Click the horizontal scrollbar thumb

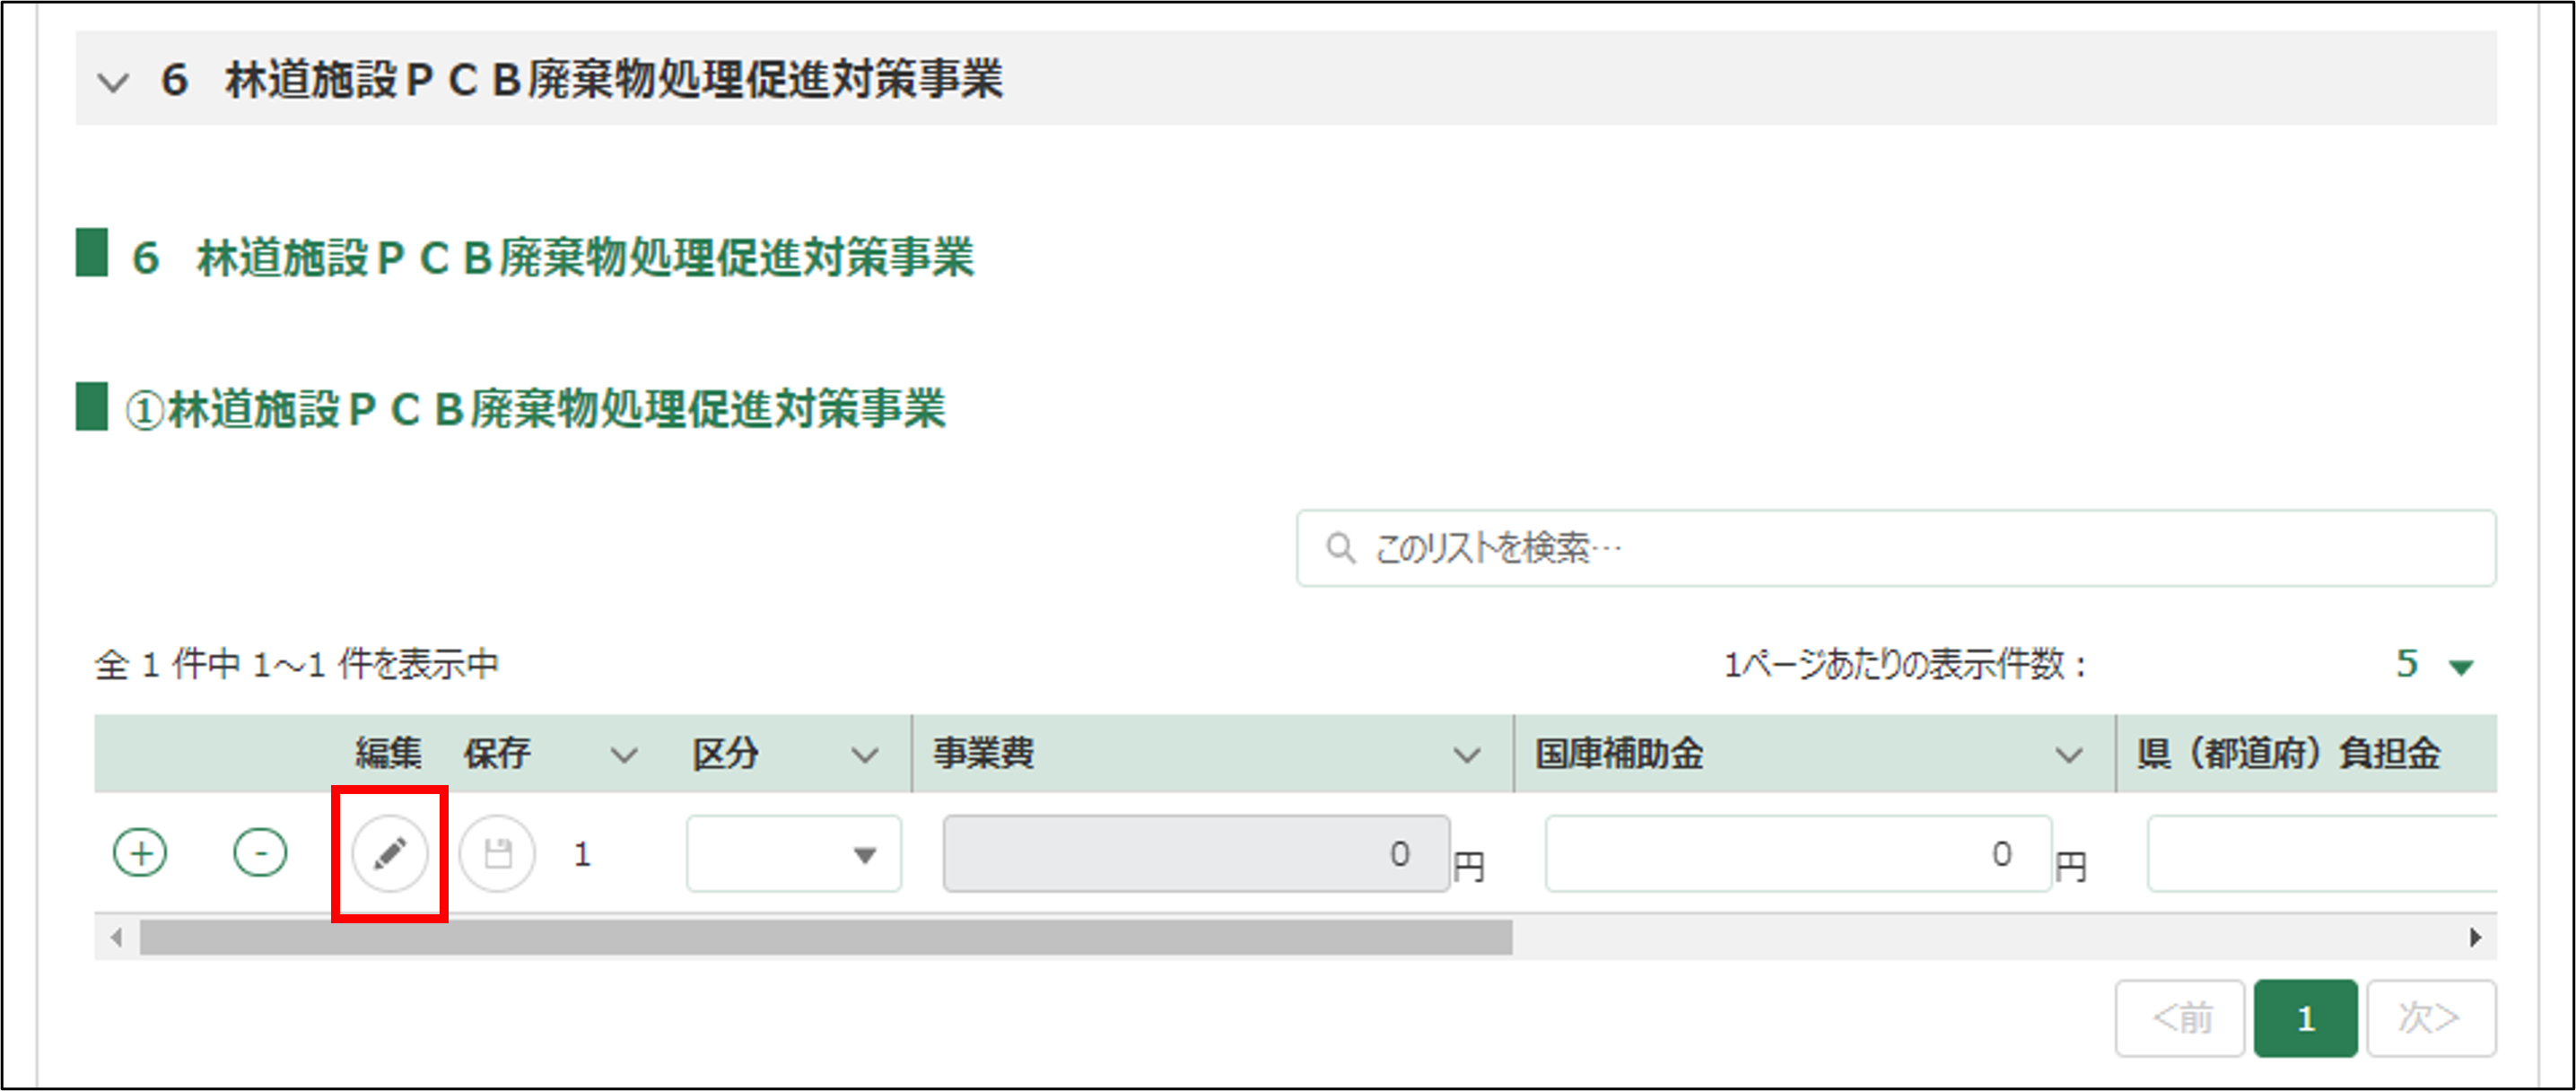(825, 937)
